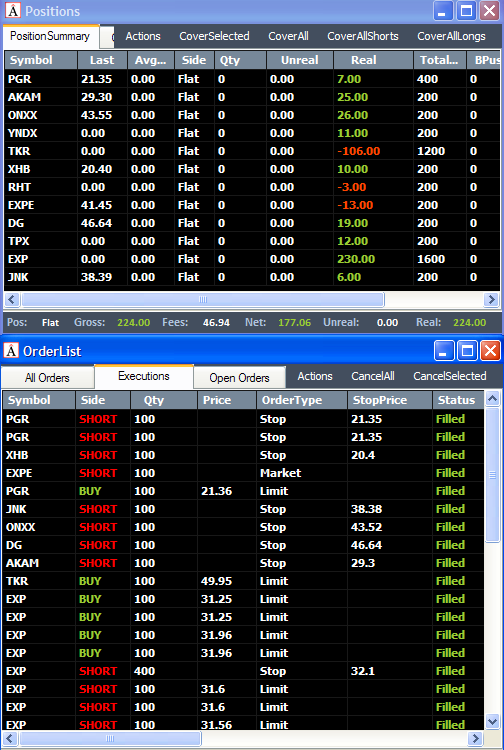Minimize the Positions window
Viewport: 504px width, 750px height.
(442, 11)
